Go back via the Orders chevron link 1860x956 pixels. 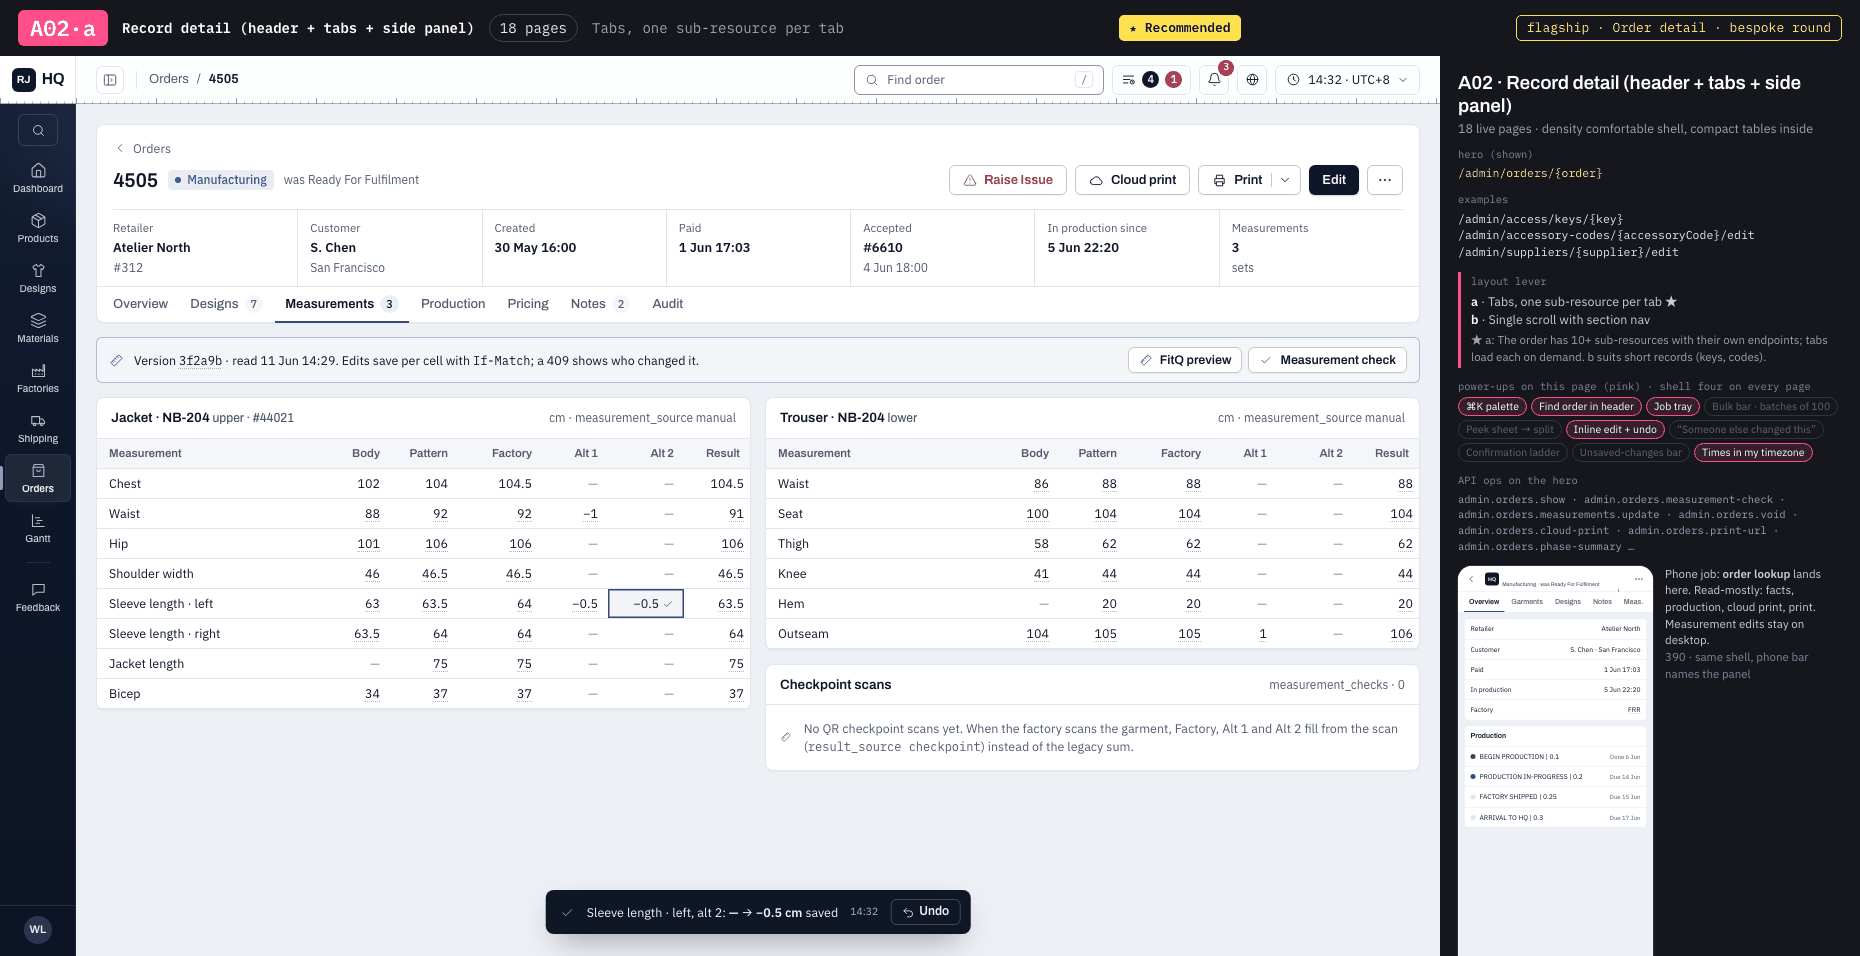(x=143, y=149)
